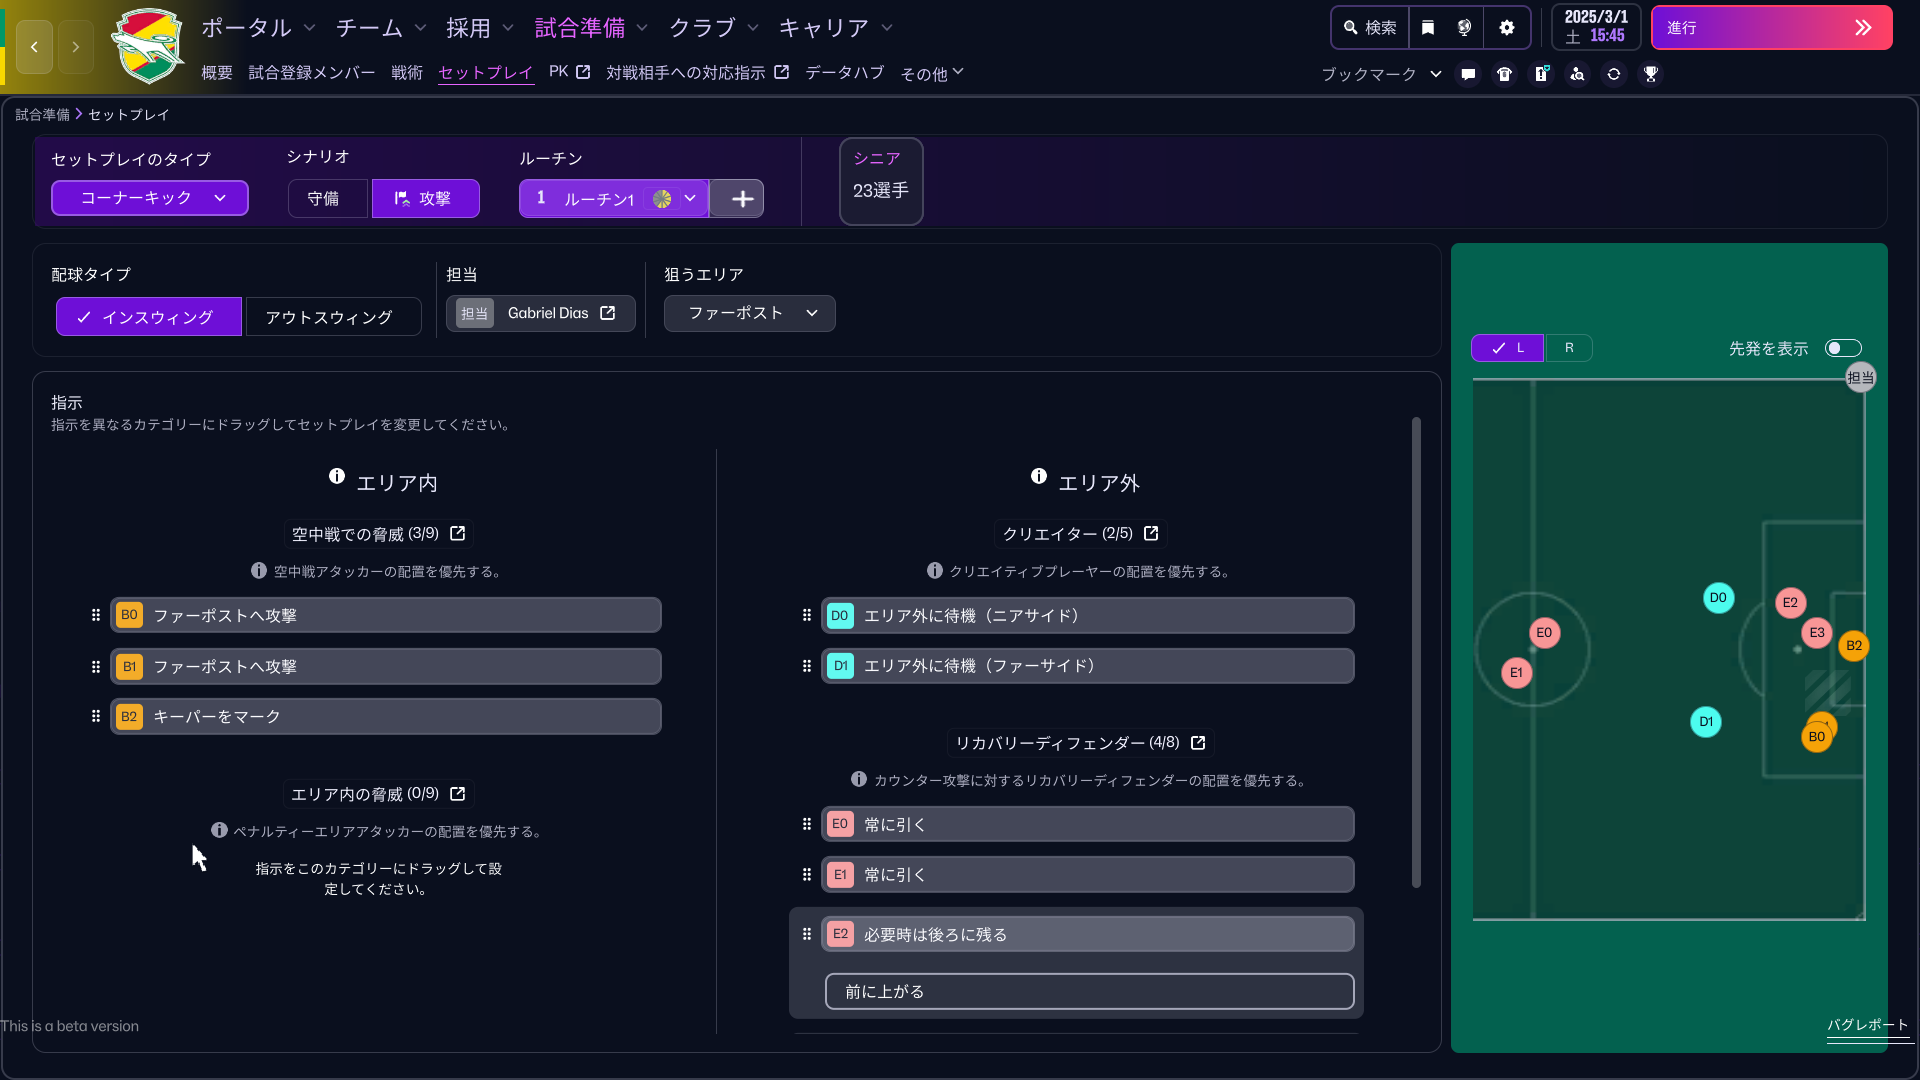Image resolution: width=1920 pixels, height=1080 pixels.
Task: Open クリエイター category external link icon
Action: click(x=1151, y=534)
